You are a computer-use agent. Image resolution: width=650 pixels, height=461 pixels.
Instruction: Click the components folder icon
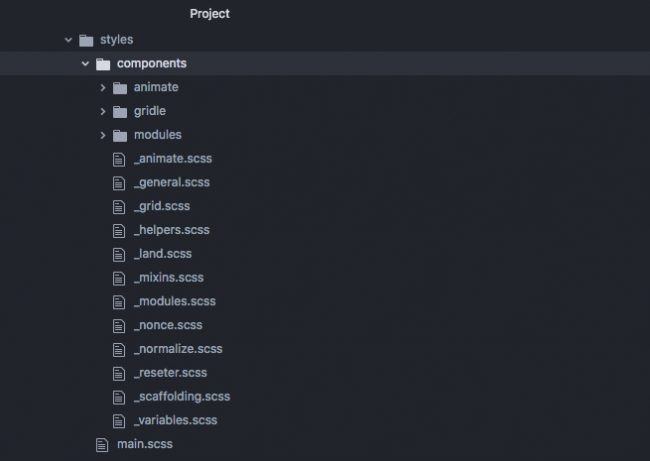(x=103, y=64)
